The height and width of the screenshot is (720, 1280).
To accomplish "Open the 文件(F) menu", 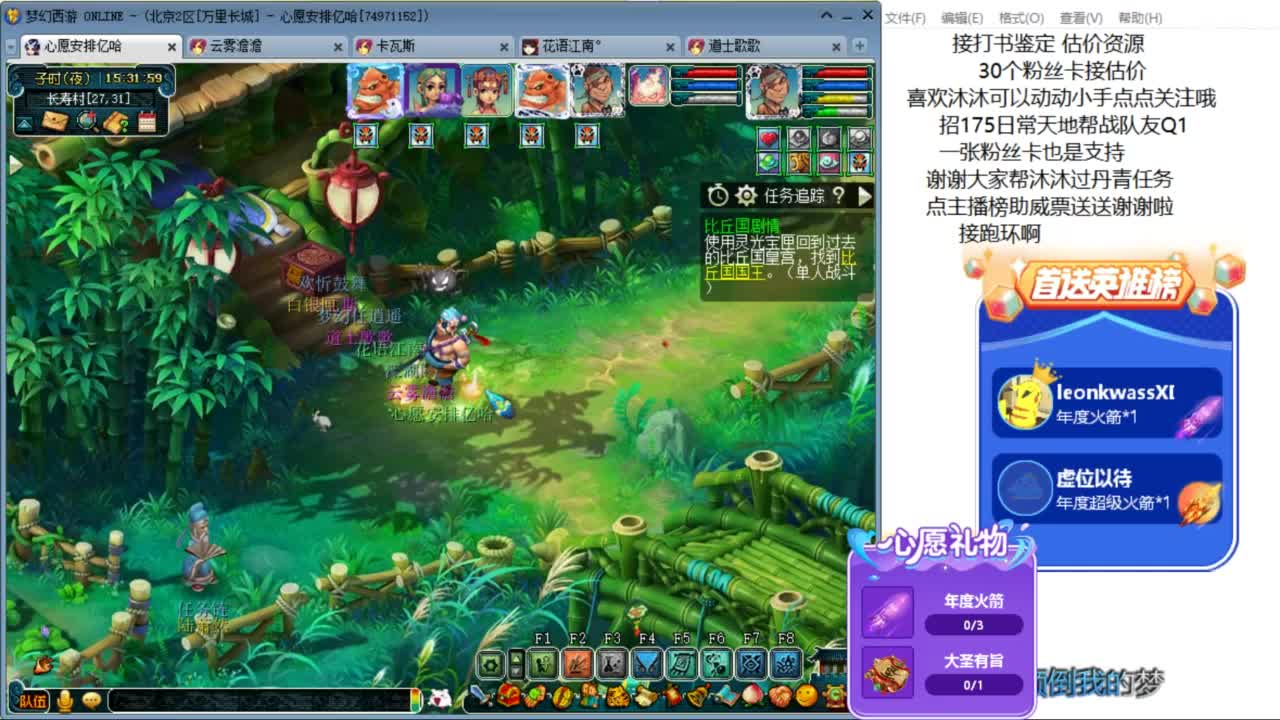I will 905,18.
